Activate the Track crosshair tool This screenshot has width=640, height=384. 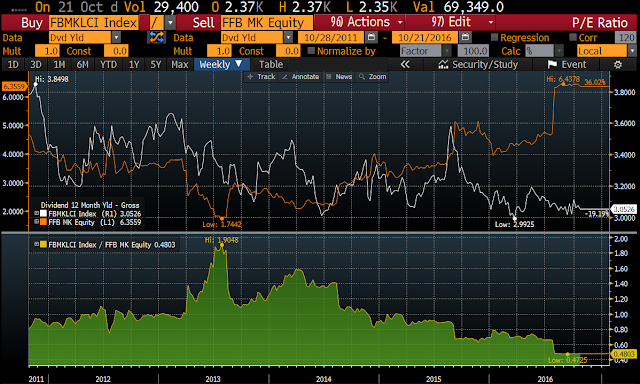click(261, 77)
